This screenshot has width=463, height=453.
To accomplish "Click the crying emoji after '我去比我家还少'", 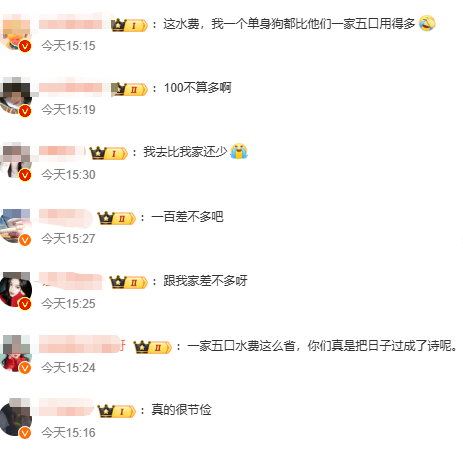I will [239, 151].
